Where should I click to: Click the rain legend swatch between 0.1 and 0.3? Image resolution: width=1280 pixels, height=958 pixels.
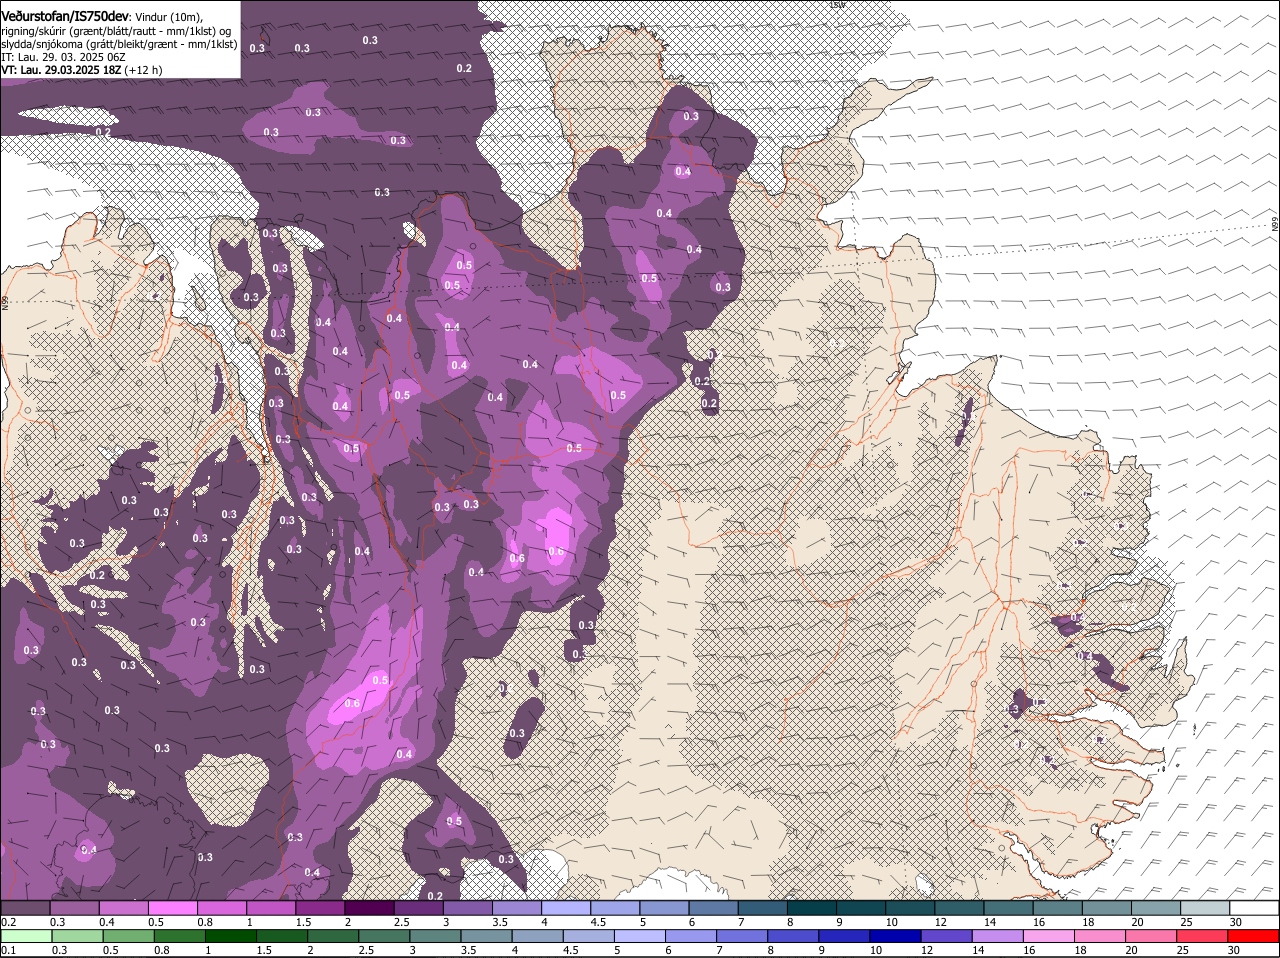pyautogui.click(x=26, y=937)
